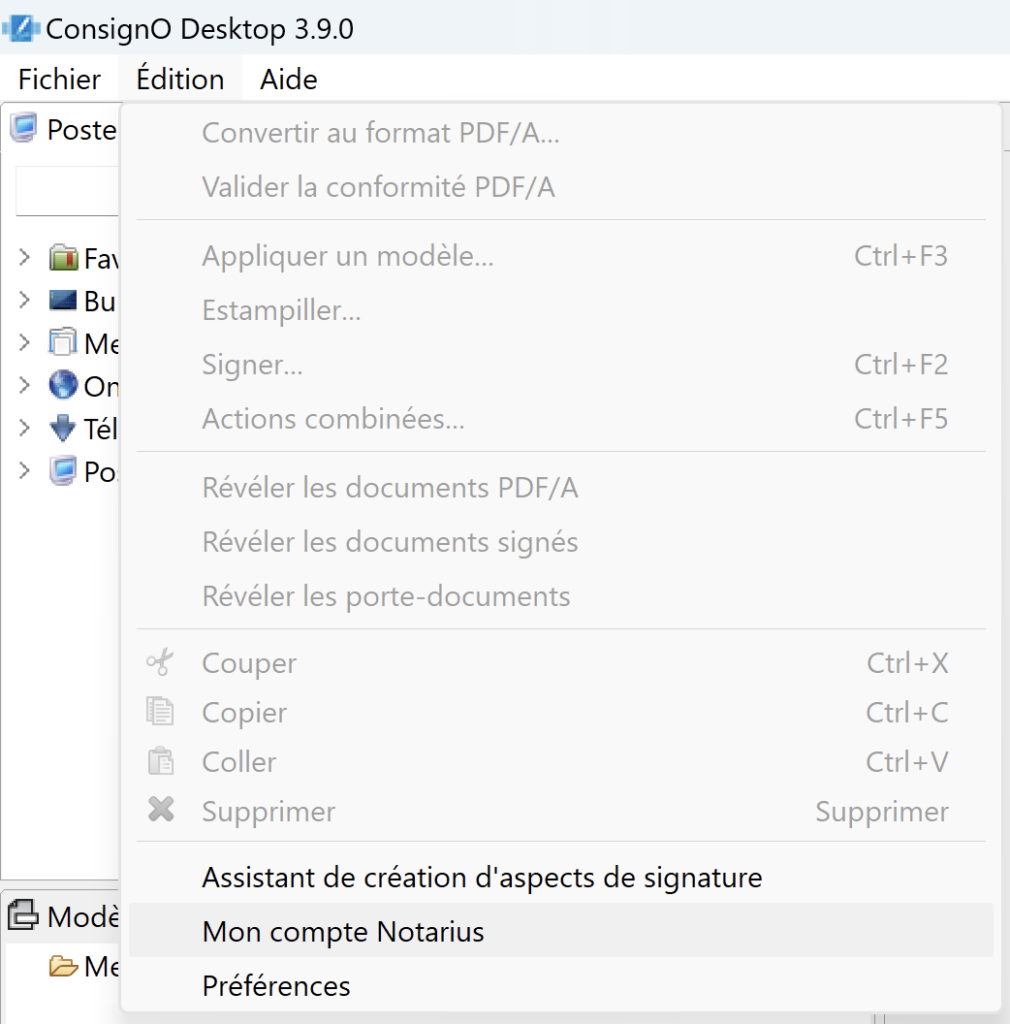Expand the Favoris tree node
Image resolution: width=1010 pixels, height=1024 pixels.
pos(23,258)
